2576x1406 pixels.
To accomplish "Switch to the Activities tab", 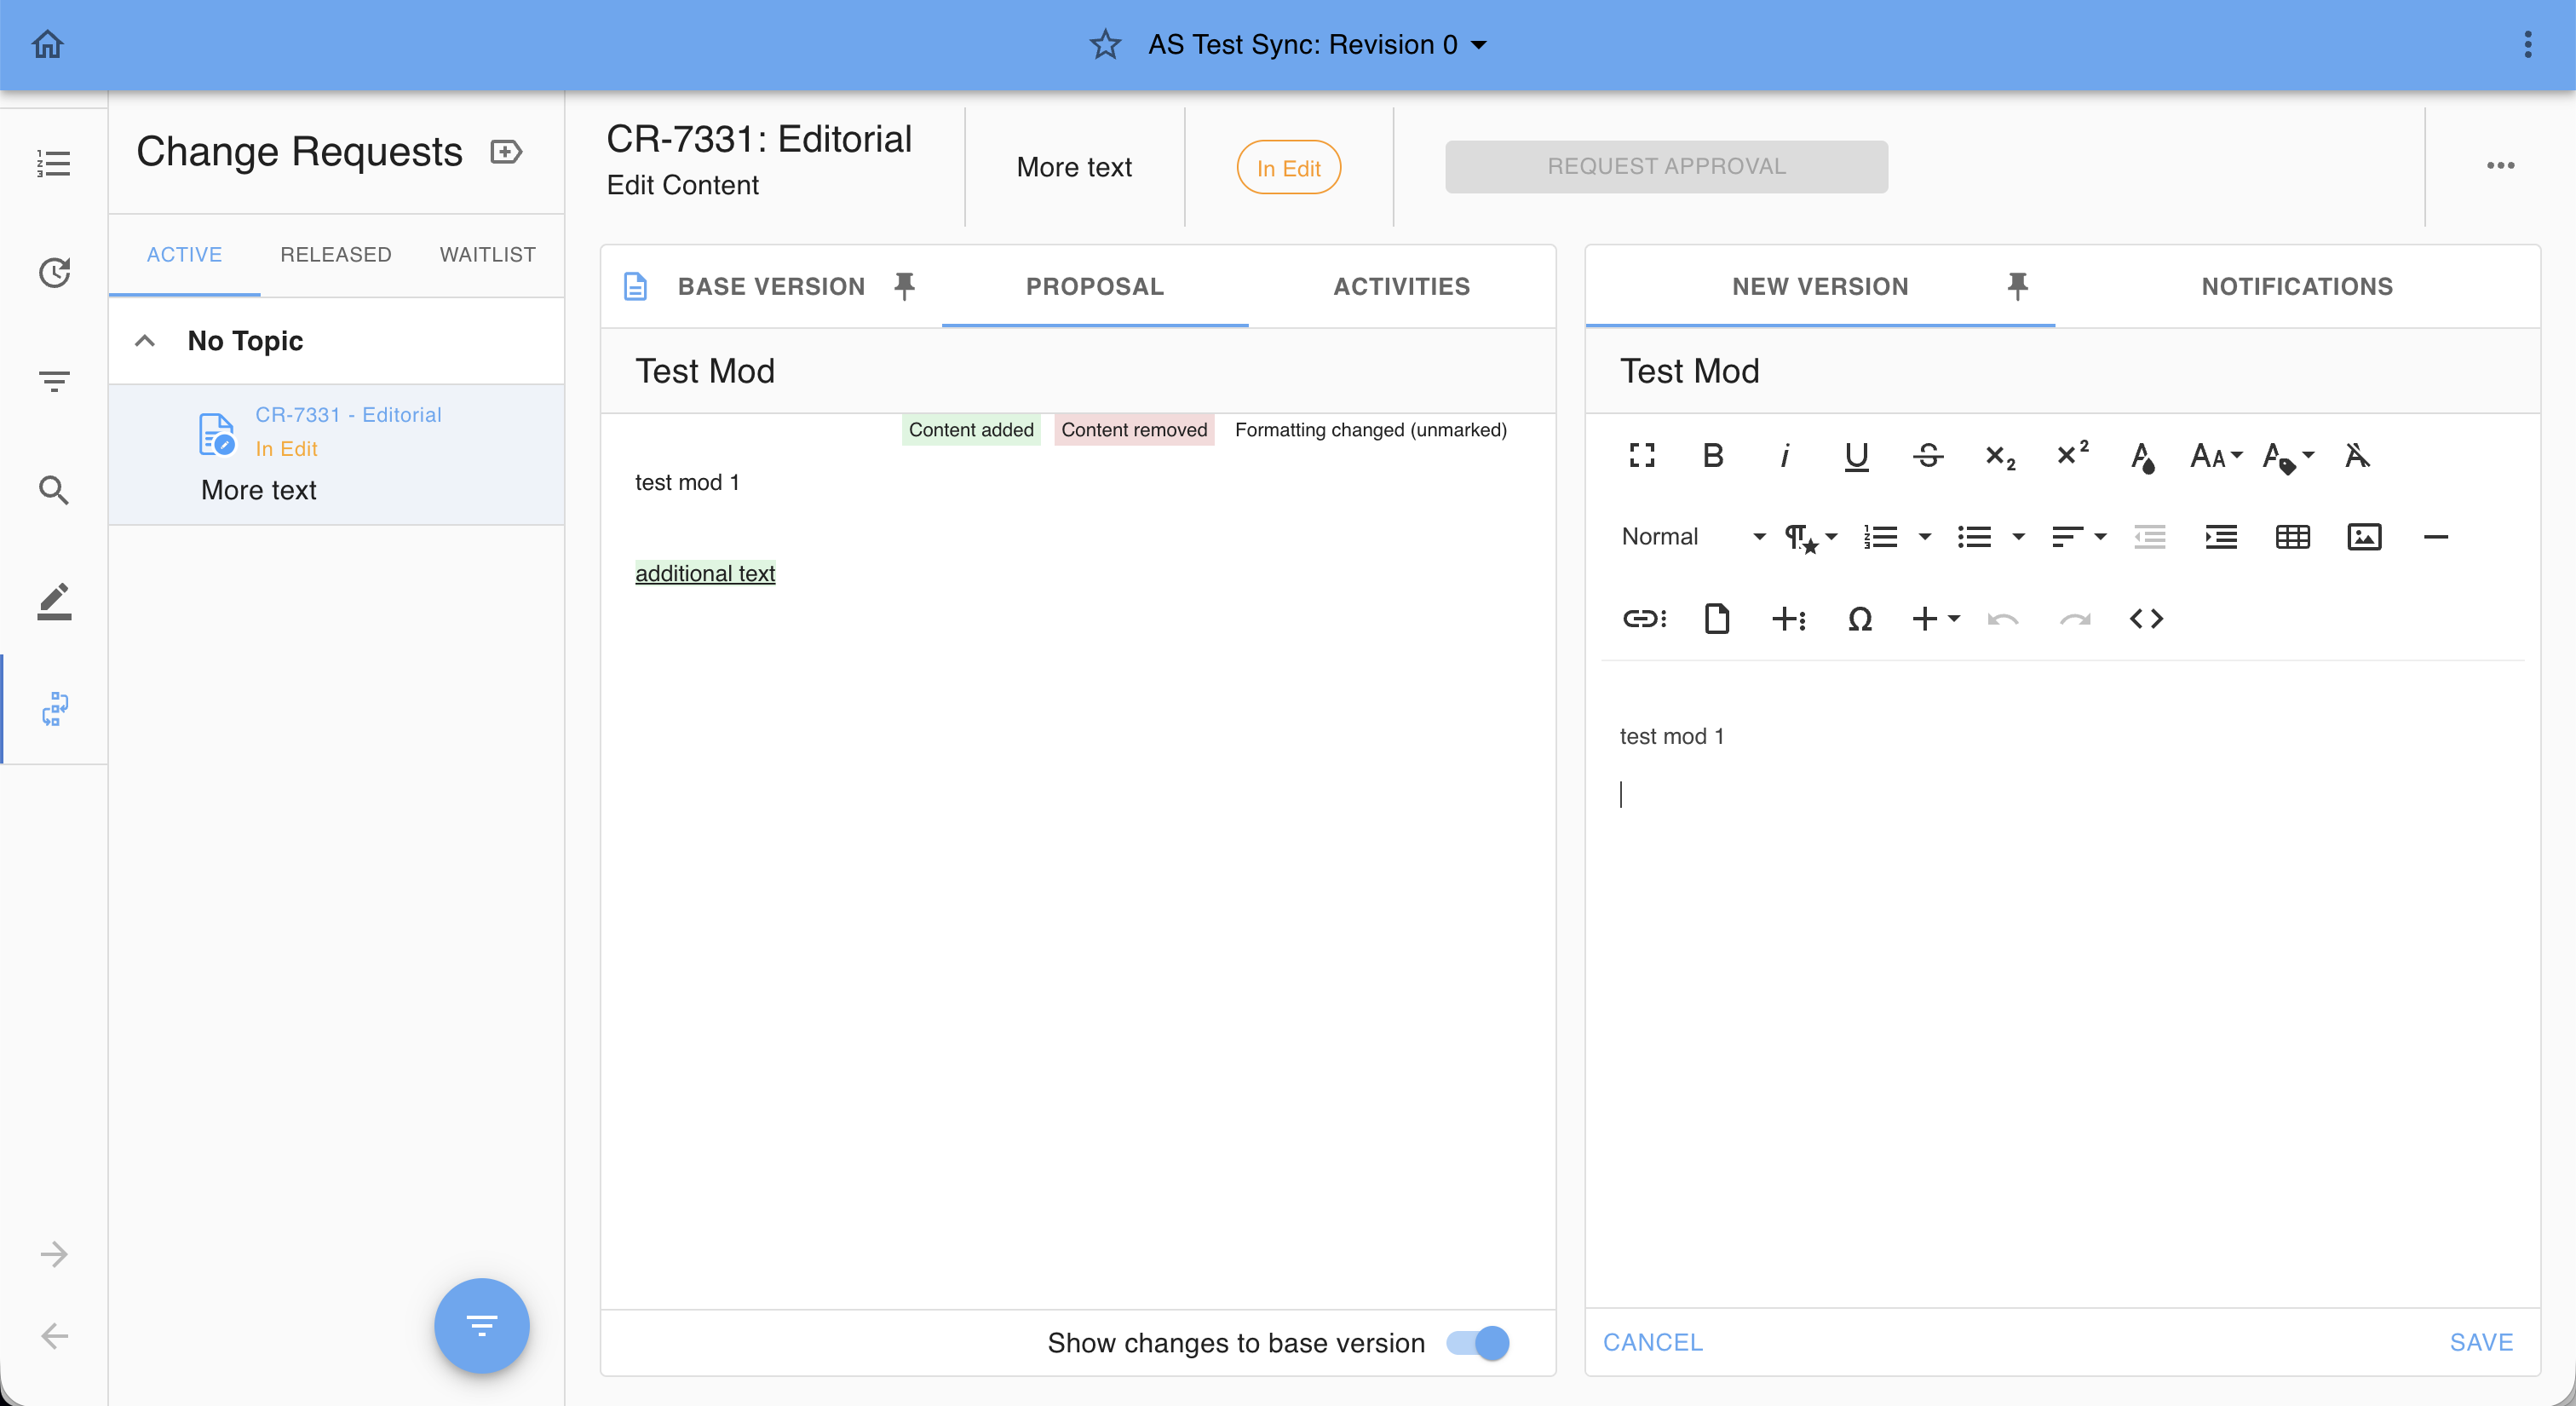I will tap(1401, 286).
